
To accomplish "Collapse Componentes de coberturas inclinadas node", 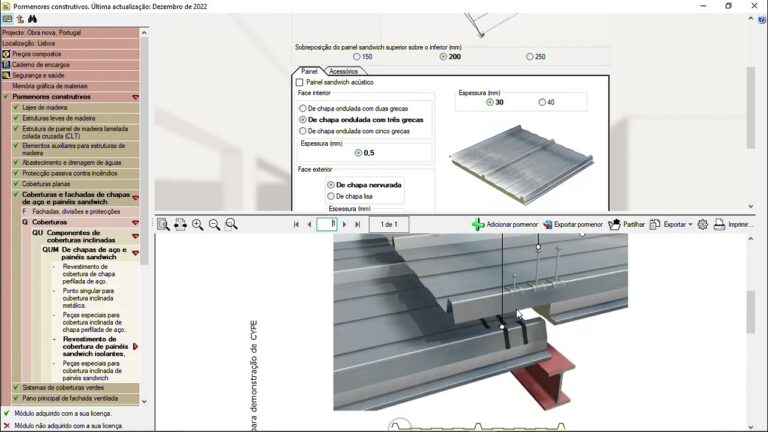I will pos(135,237).
